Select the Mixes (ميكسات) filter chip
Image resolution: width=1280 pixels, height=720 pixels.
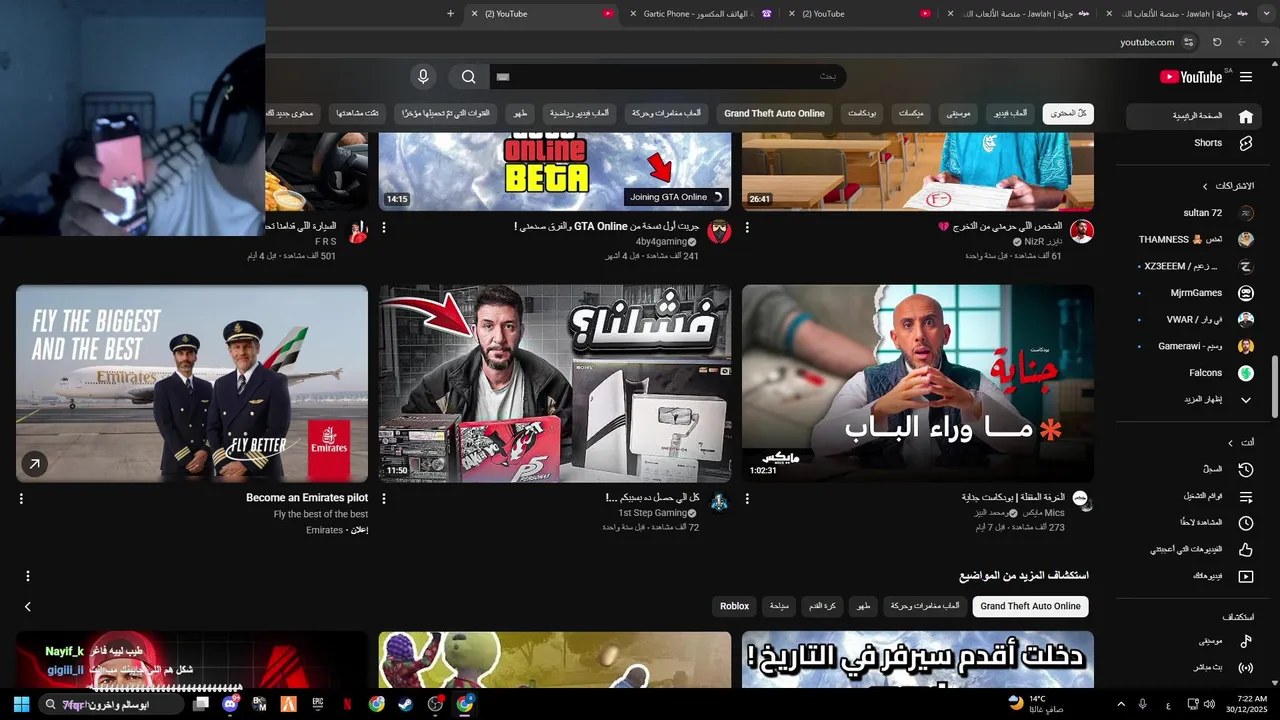pos(911,114)
